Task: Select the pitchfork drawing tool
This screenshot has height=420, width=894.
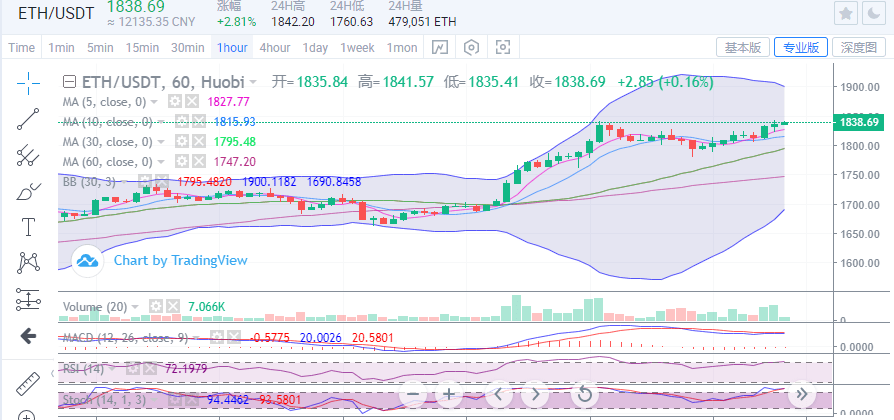Action: (27, 154)
